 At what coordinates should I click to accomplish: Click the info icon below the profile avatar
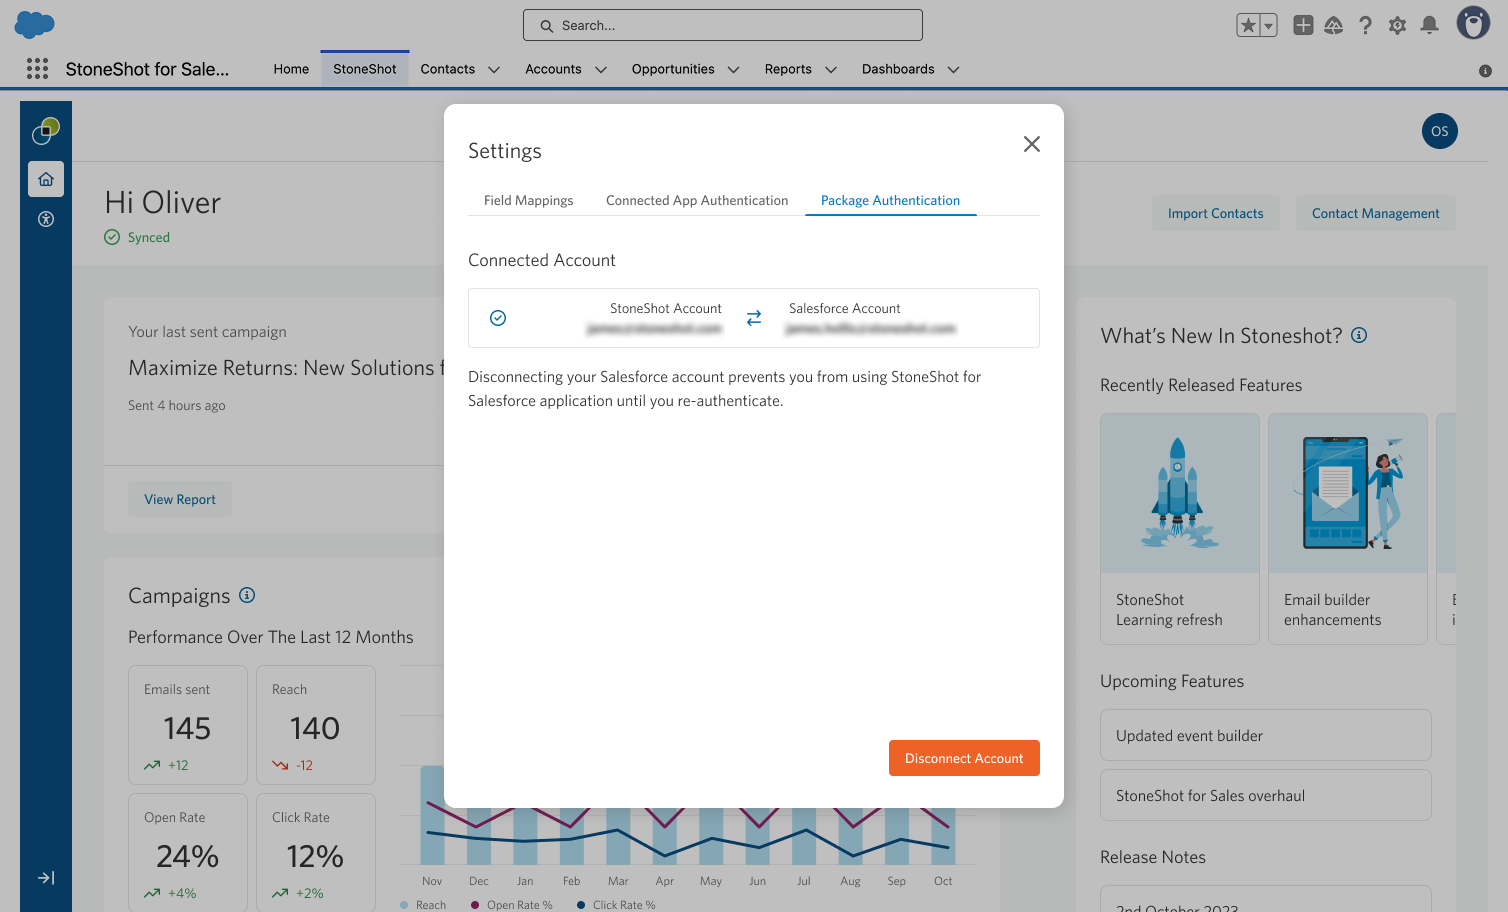click(x=1485, y=71)
